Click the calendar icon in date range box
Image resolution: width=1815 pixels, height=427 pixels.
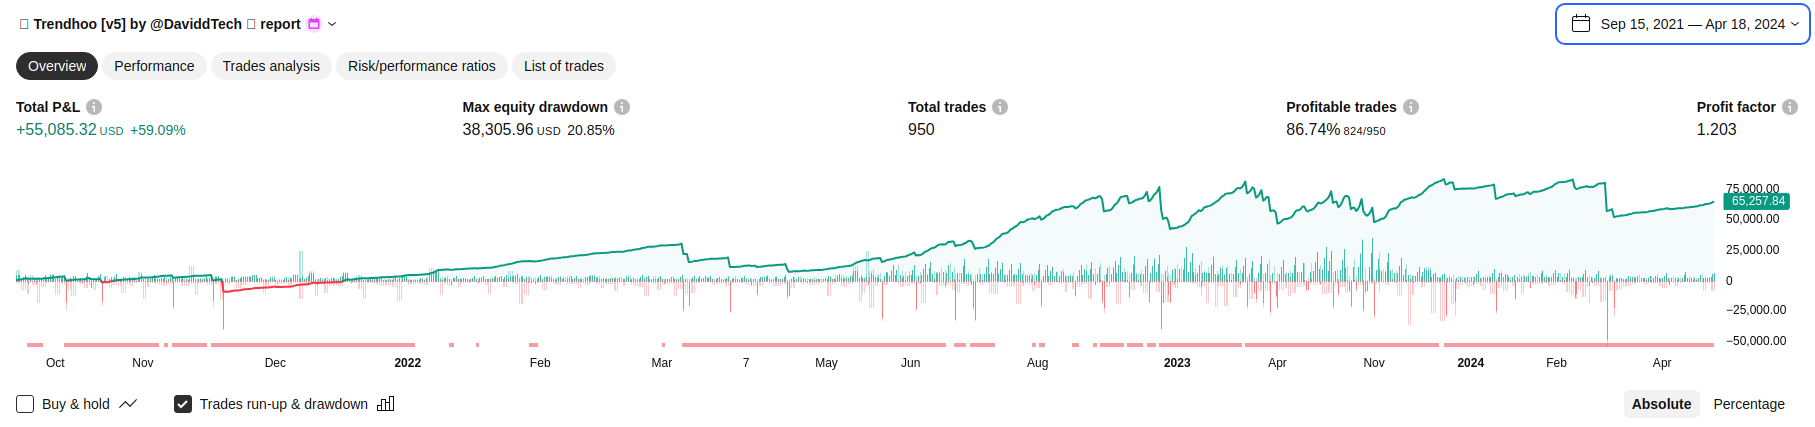pos(1581,24)
